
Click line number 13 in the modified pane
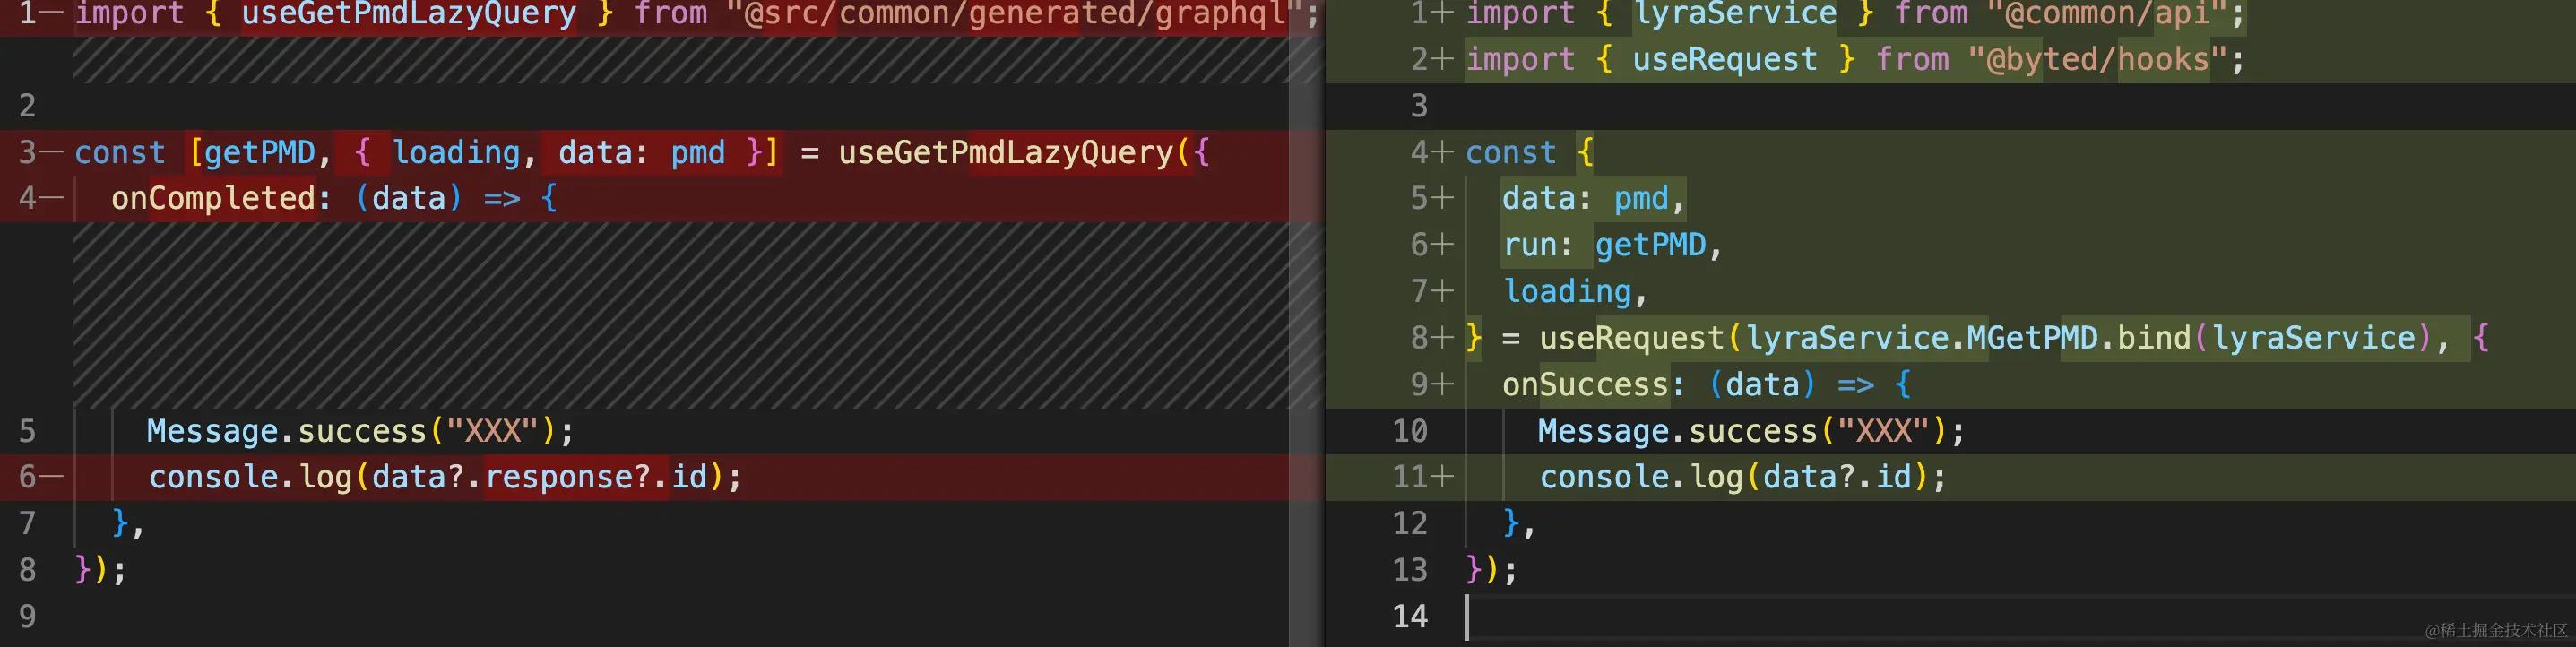pos(1410,570)
